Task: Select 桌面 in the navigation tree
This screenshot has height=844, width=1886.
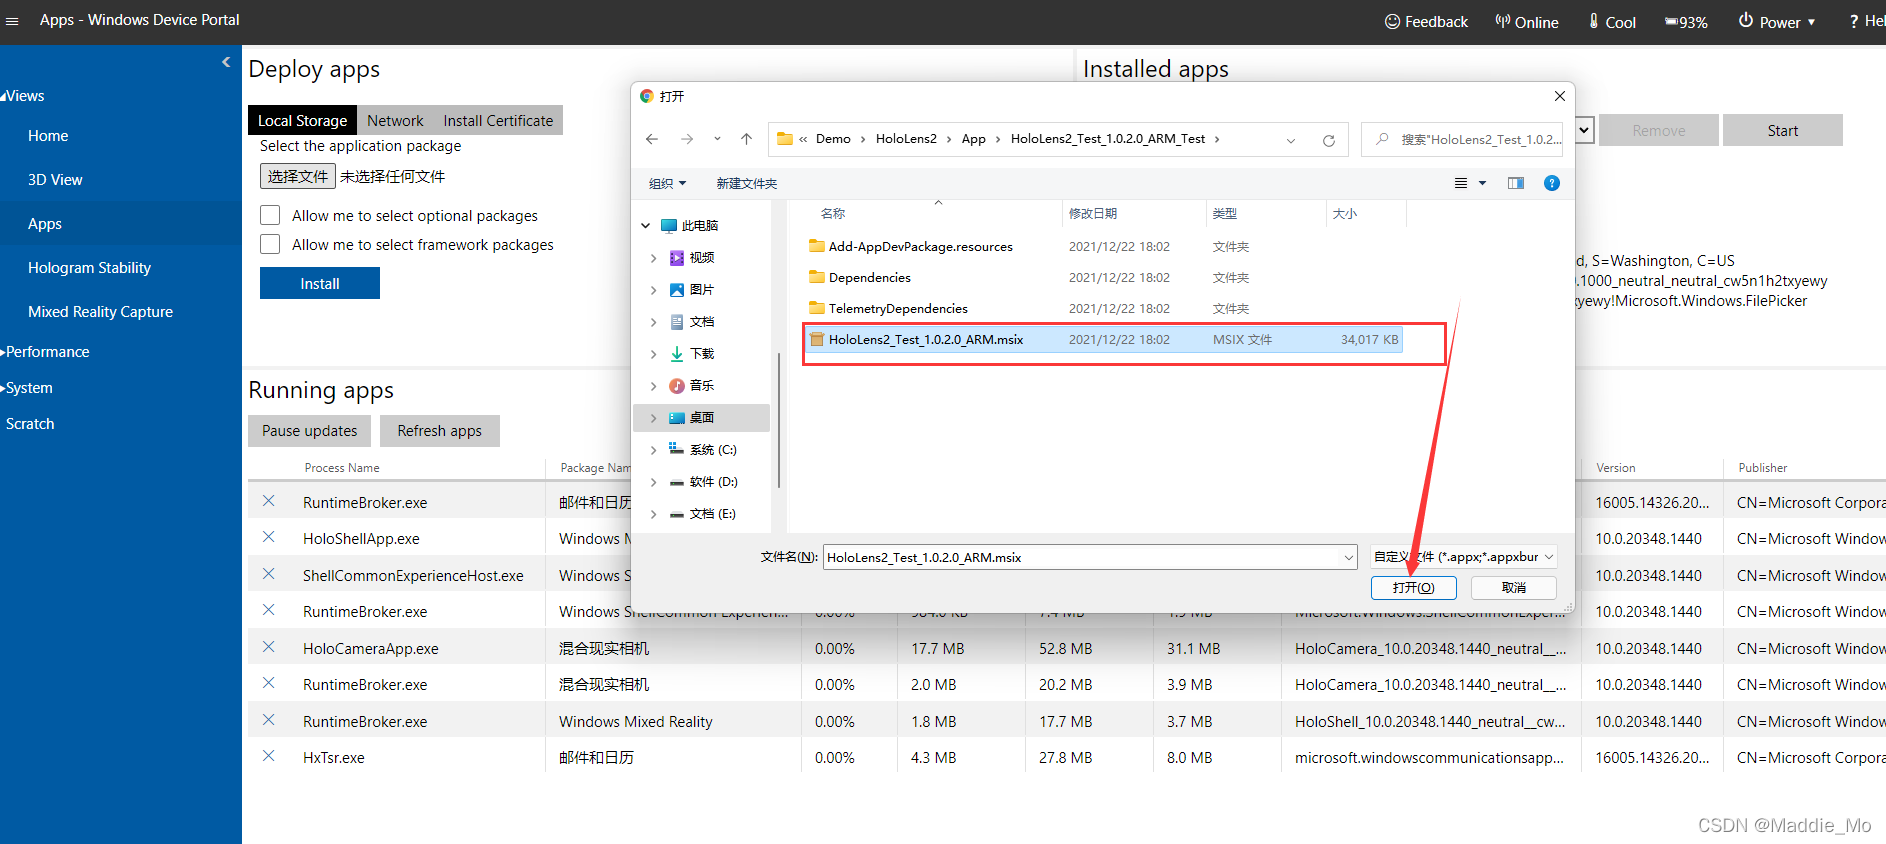Action: [x=702, y=418]
